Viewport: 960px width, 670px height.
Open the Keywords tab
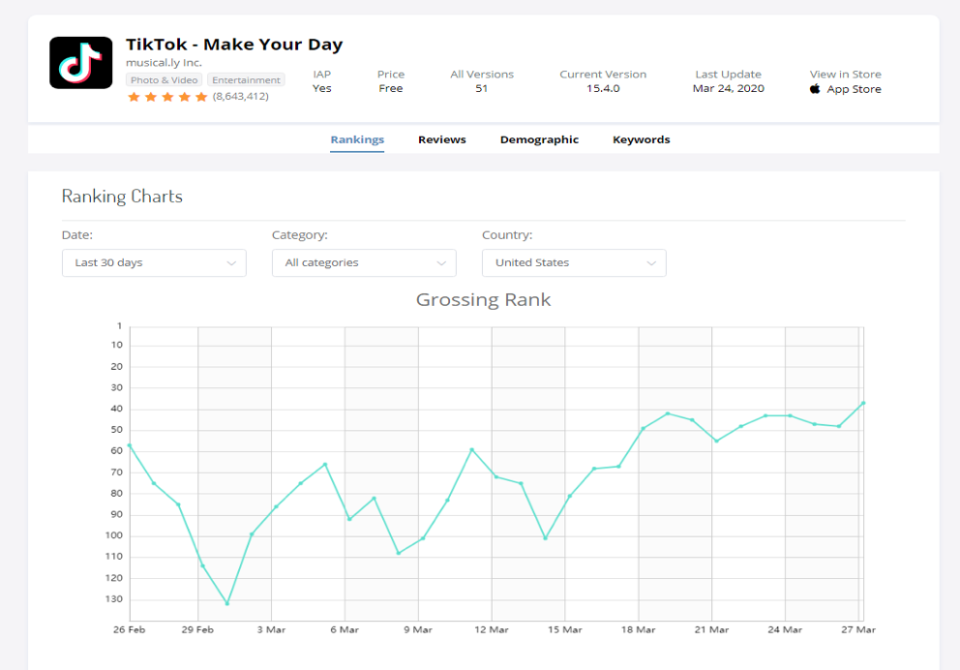point(641,140)
